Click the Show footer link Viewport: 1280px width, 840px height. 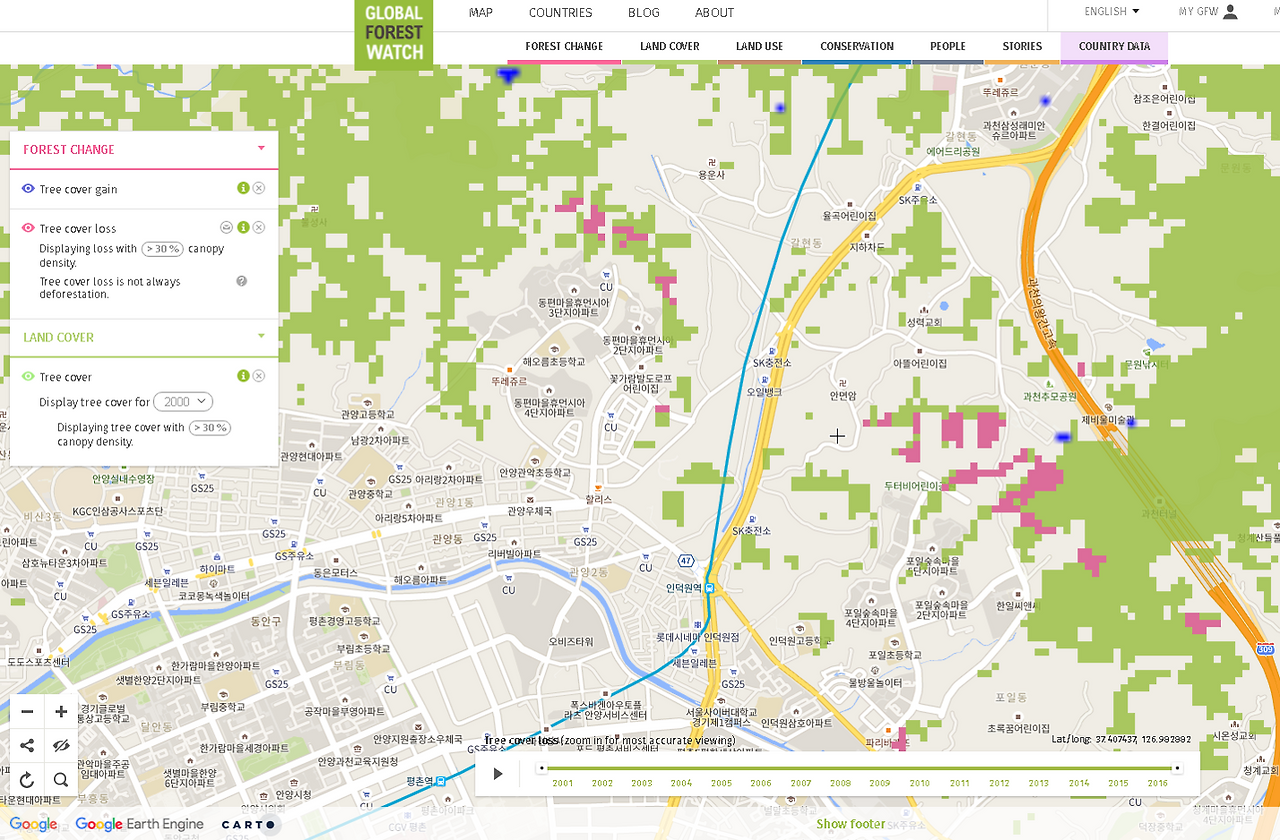point(851,824)
